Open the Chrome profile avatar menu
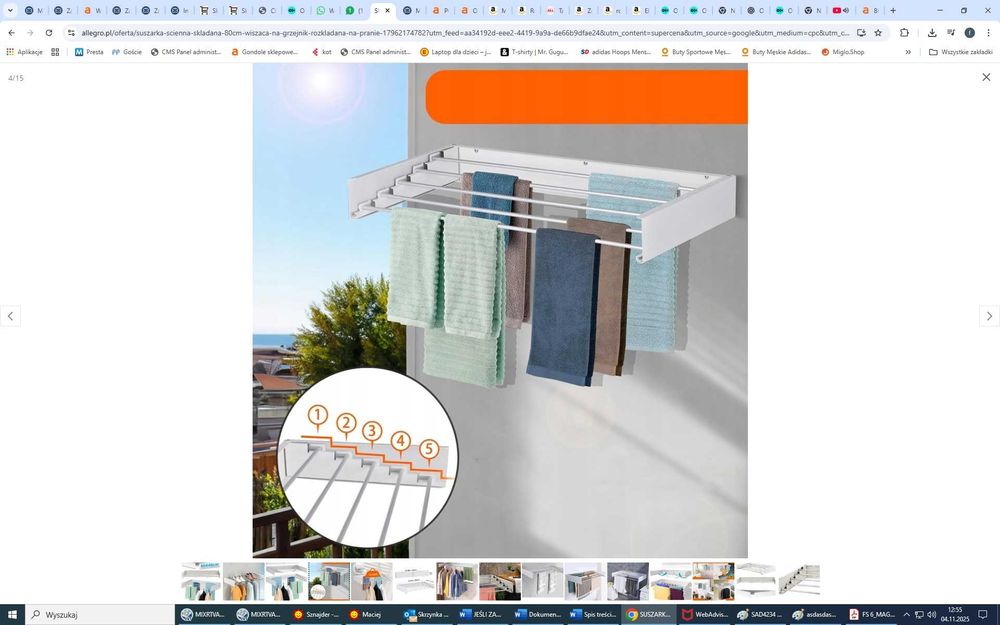 coord(969,33)
